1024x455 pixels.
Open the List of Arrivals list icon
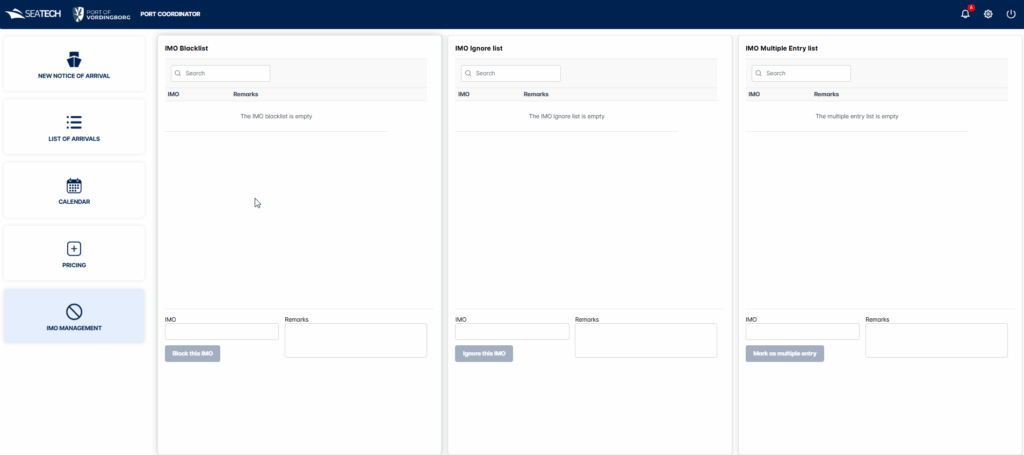click(x=74, y=122)
